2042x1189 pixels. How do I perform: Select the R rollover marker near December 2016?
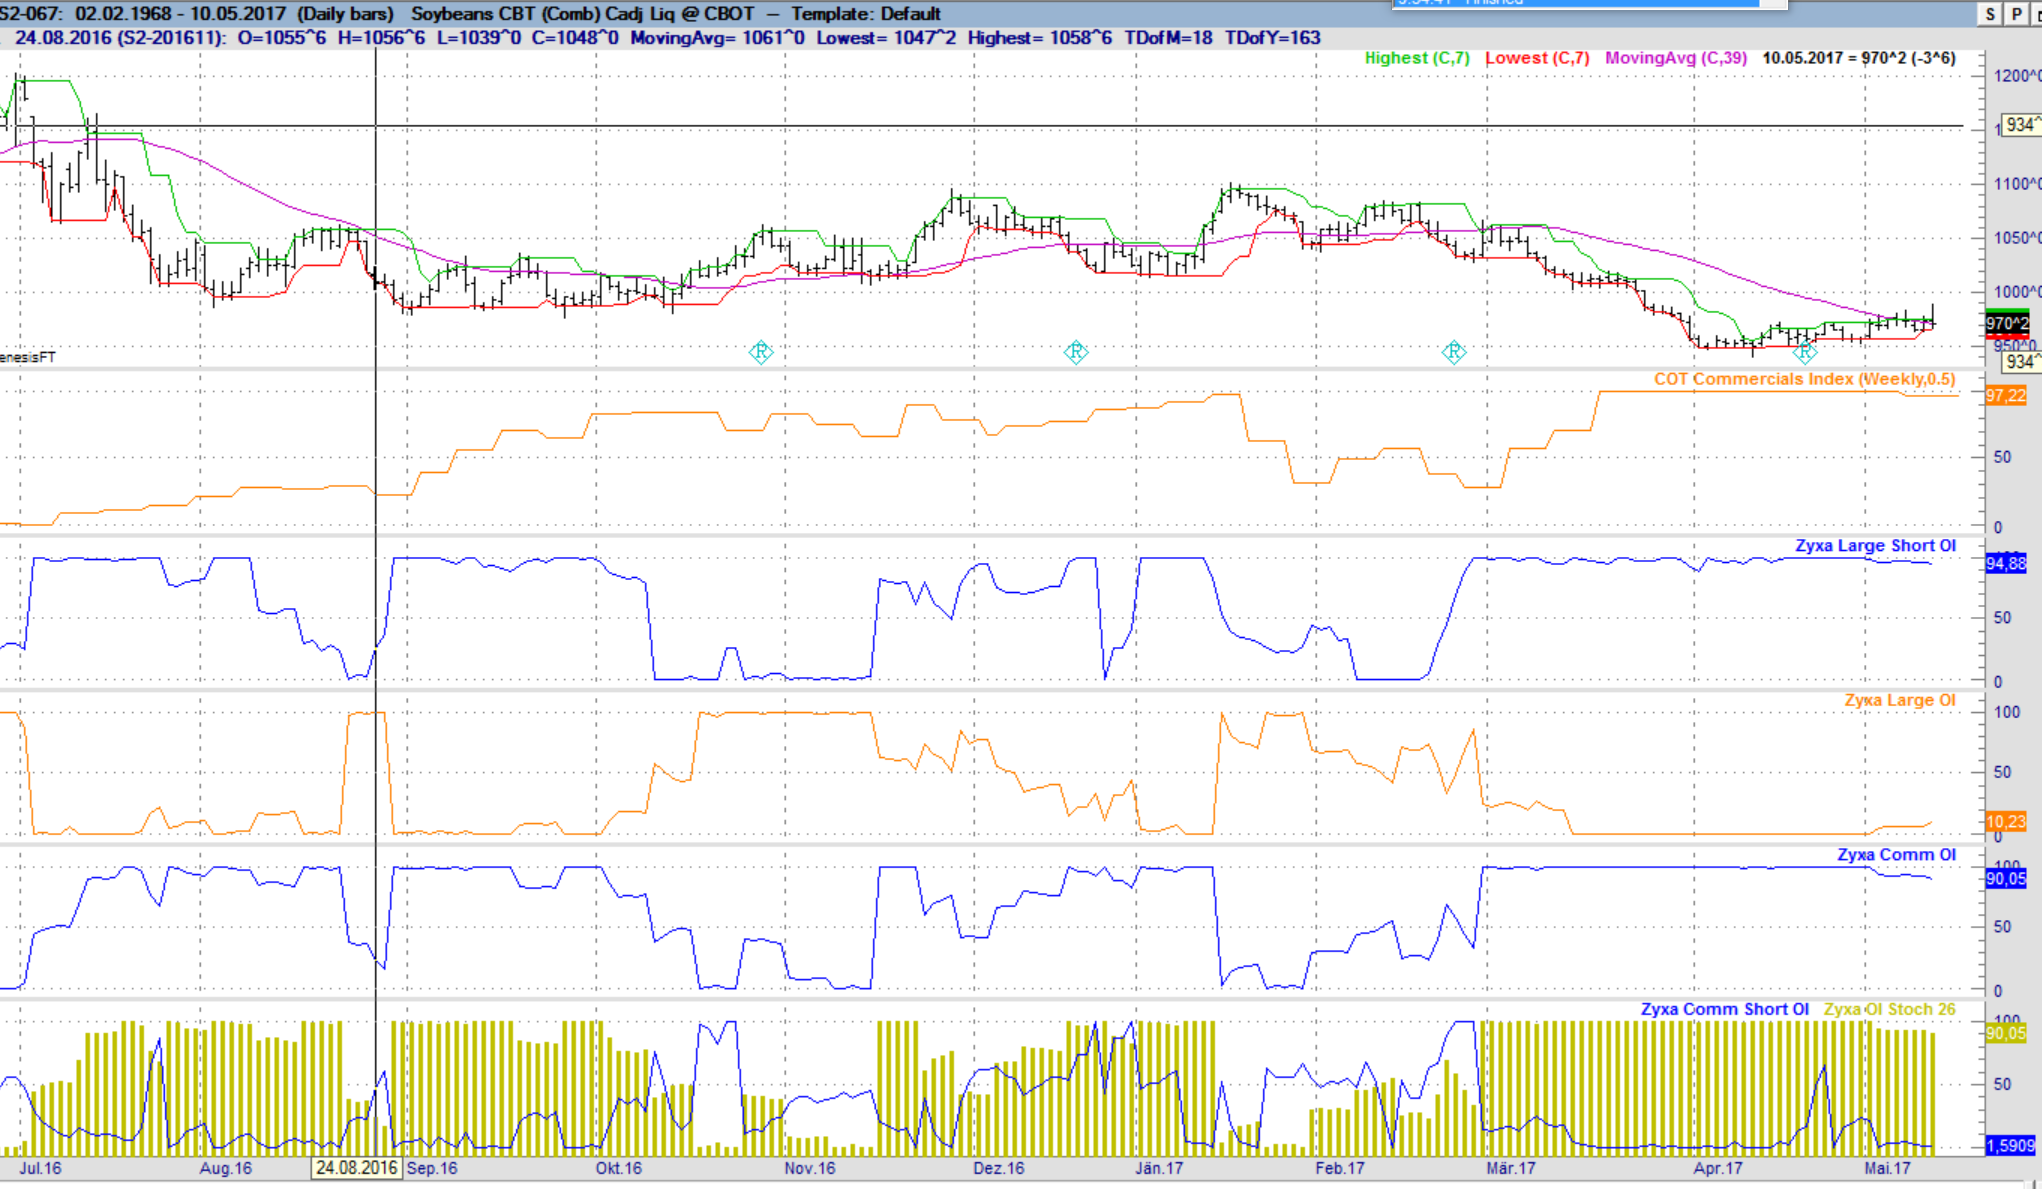coord(1076,352)
